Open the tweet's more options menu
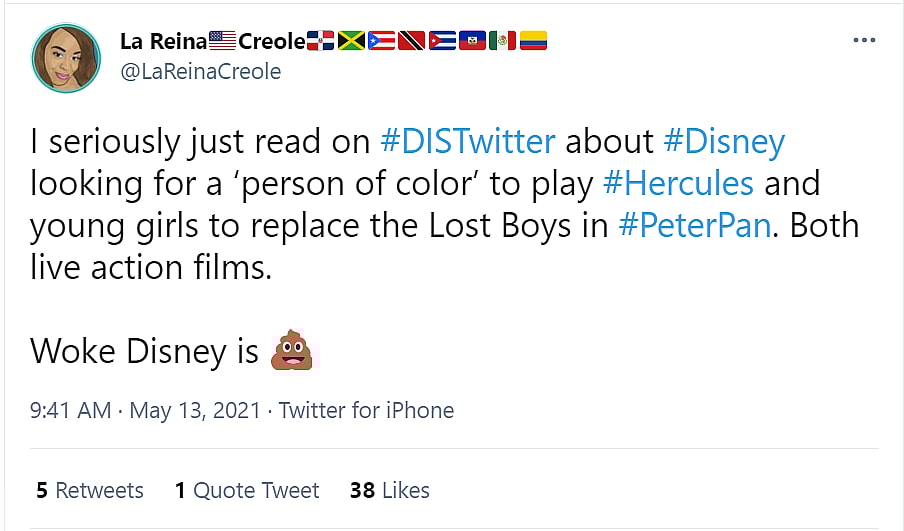 point(863,41)
